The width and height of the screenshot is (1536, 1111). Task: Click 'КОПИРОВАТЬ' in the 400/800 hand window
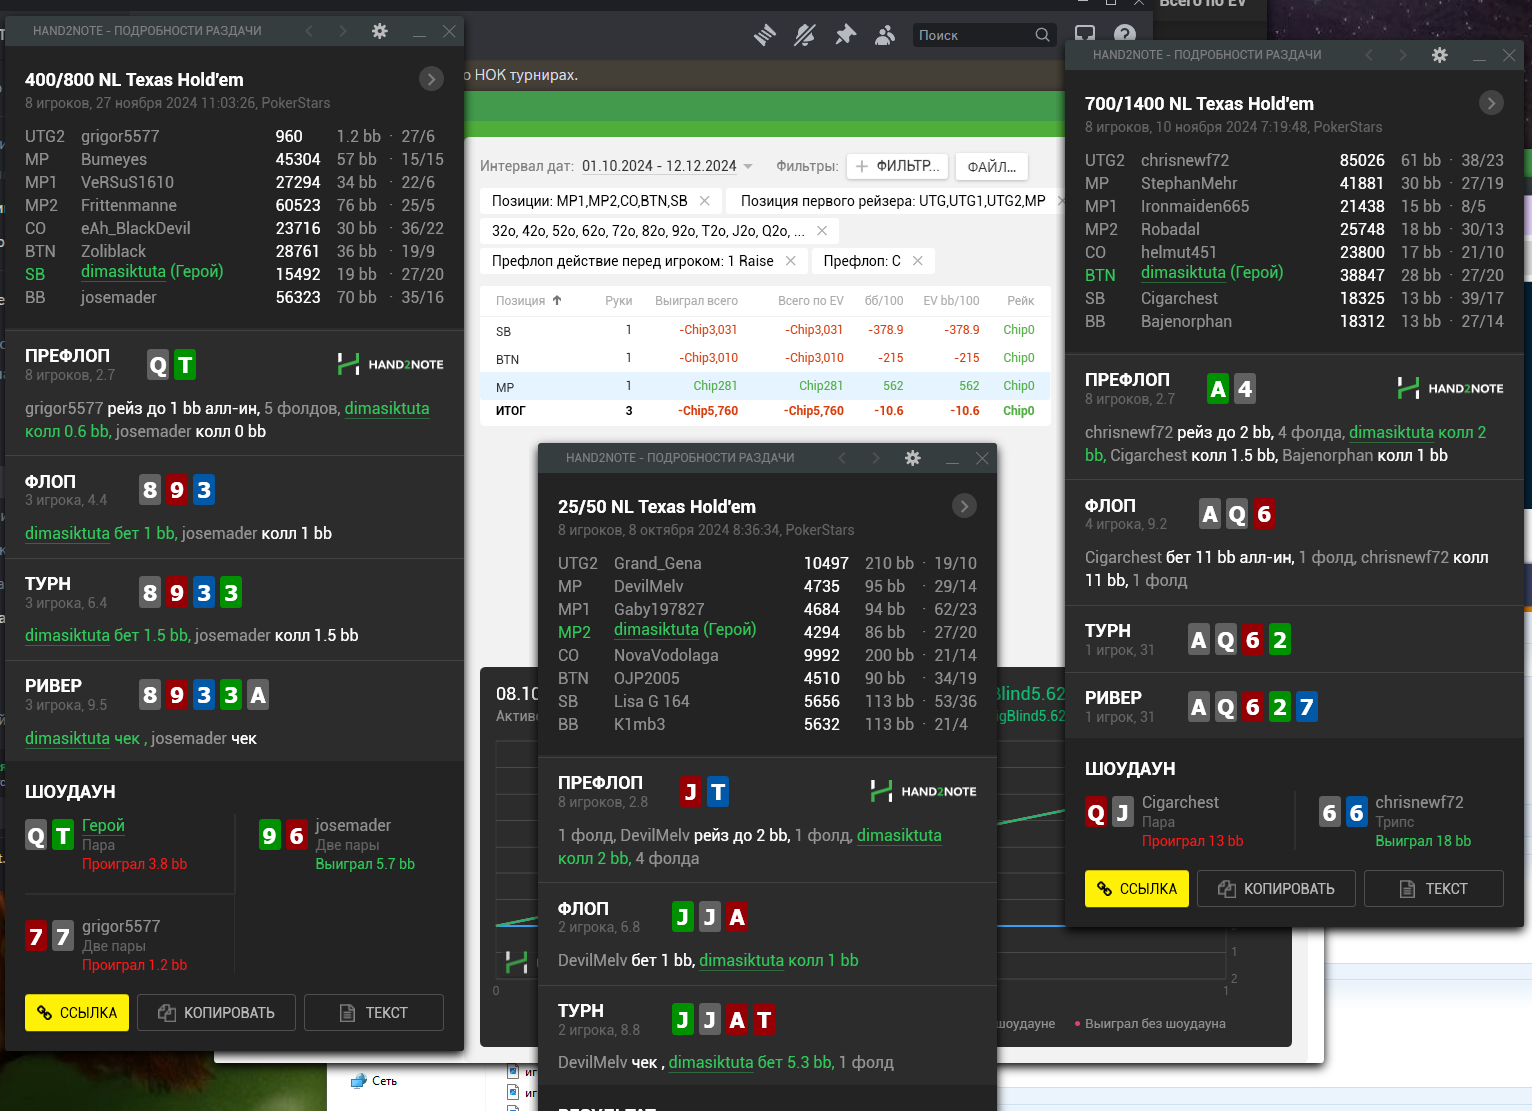click(x=216, y=1013)
